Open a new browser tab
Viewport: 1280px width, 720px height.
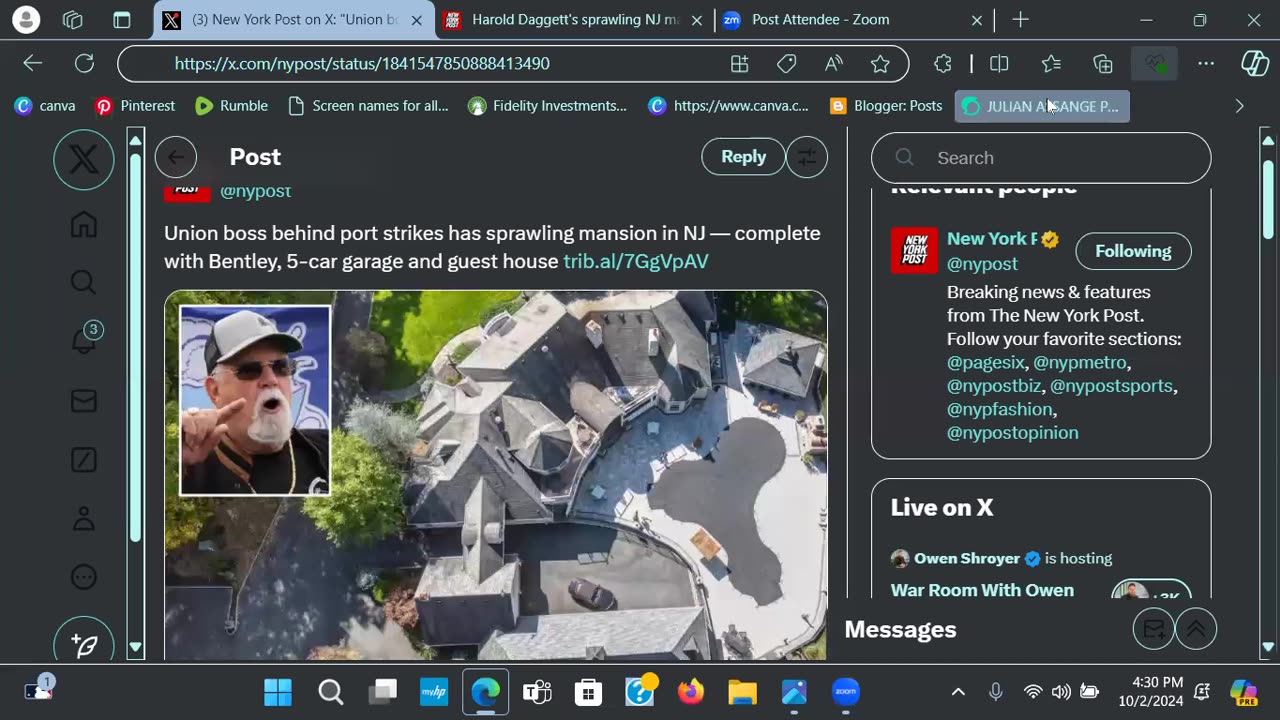point(1020,20)
